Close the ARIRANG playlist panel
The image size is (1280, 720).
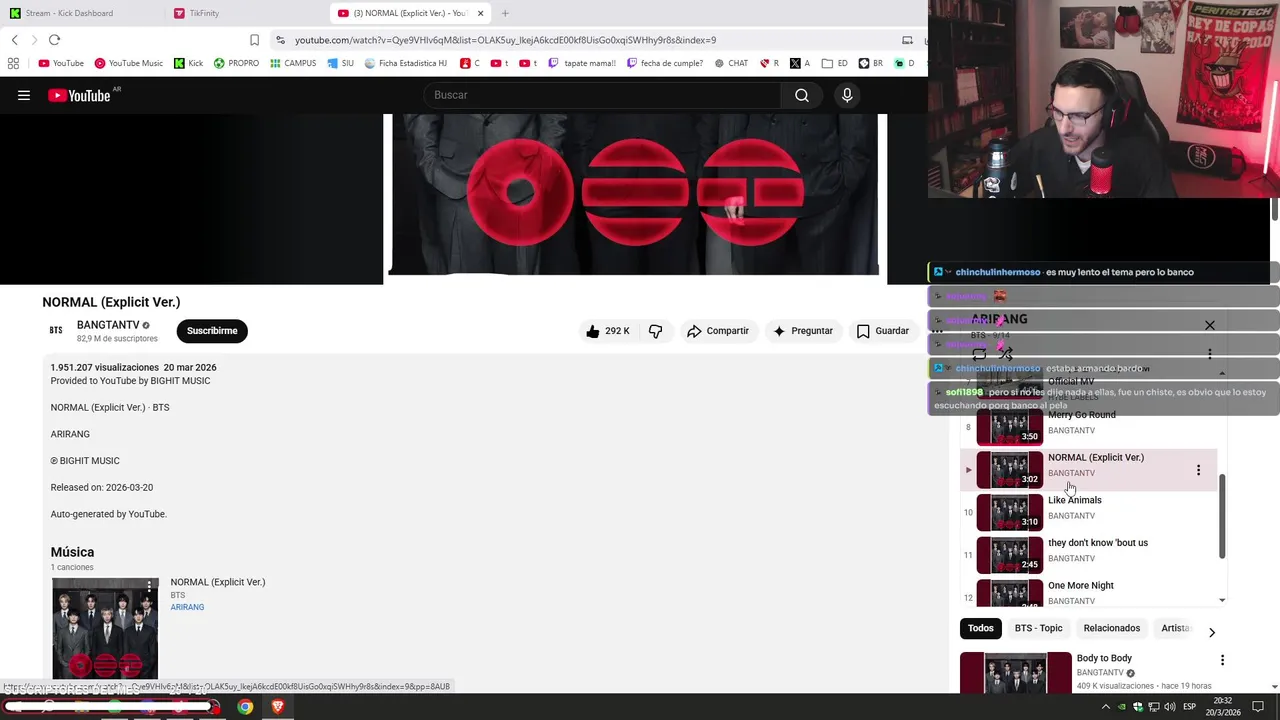(x=1210, y=325)
